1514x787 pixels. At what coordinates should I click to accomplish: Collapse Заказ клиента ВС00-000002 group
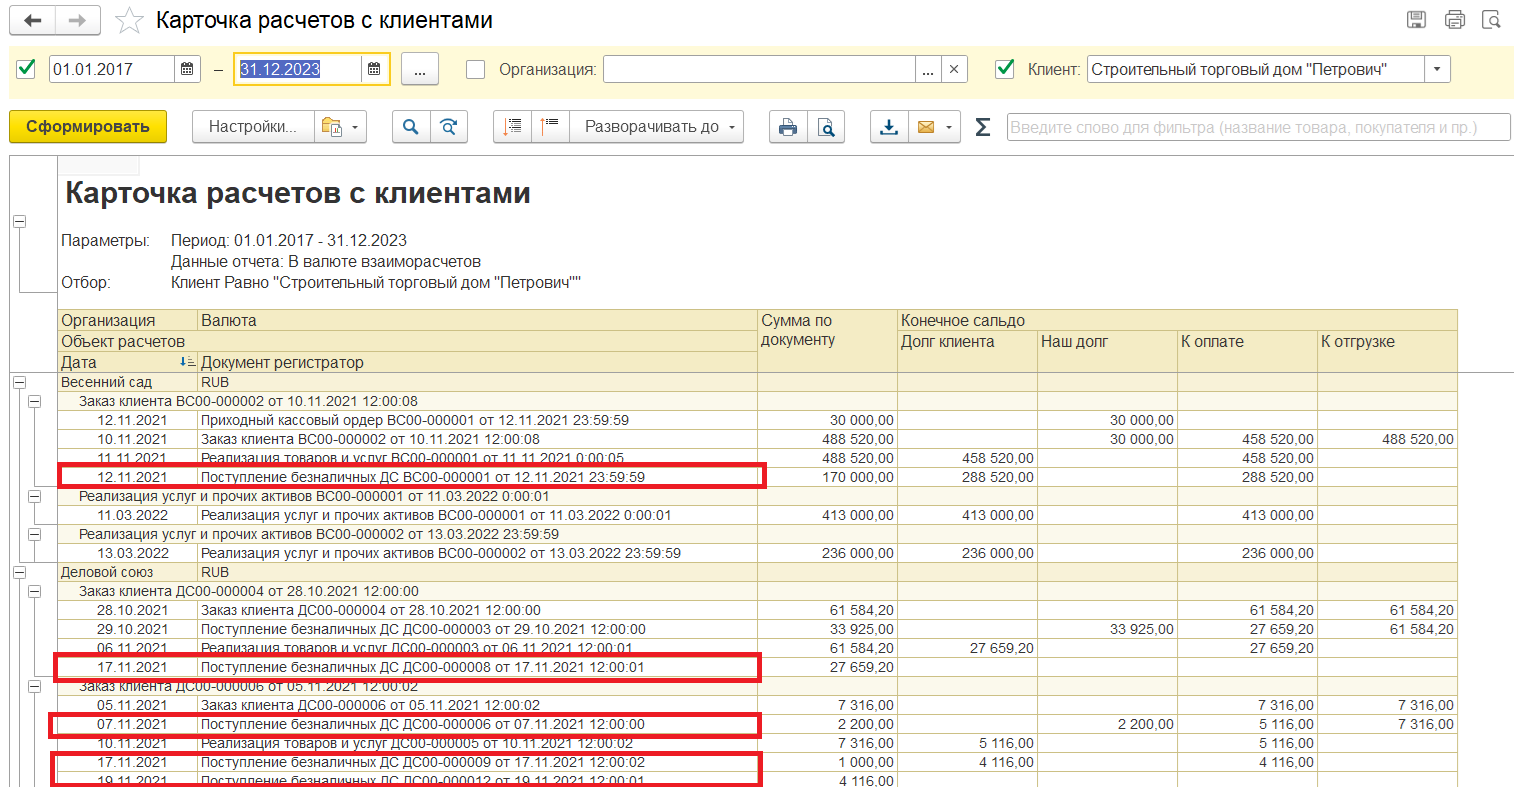pos(35,401)
